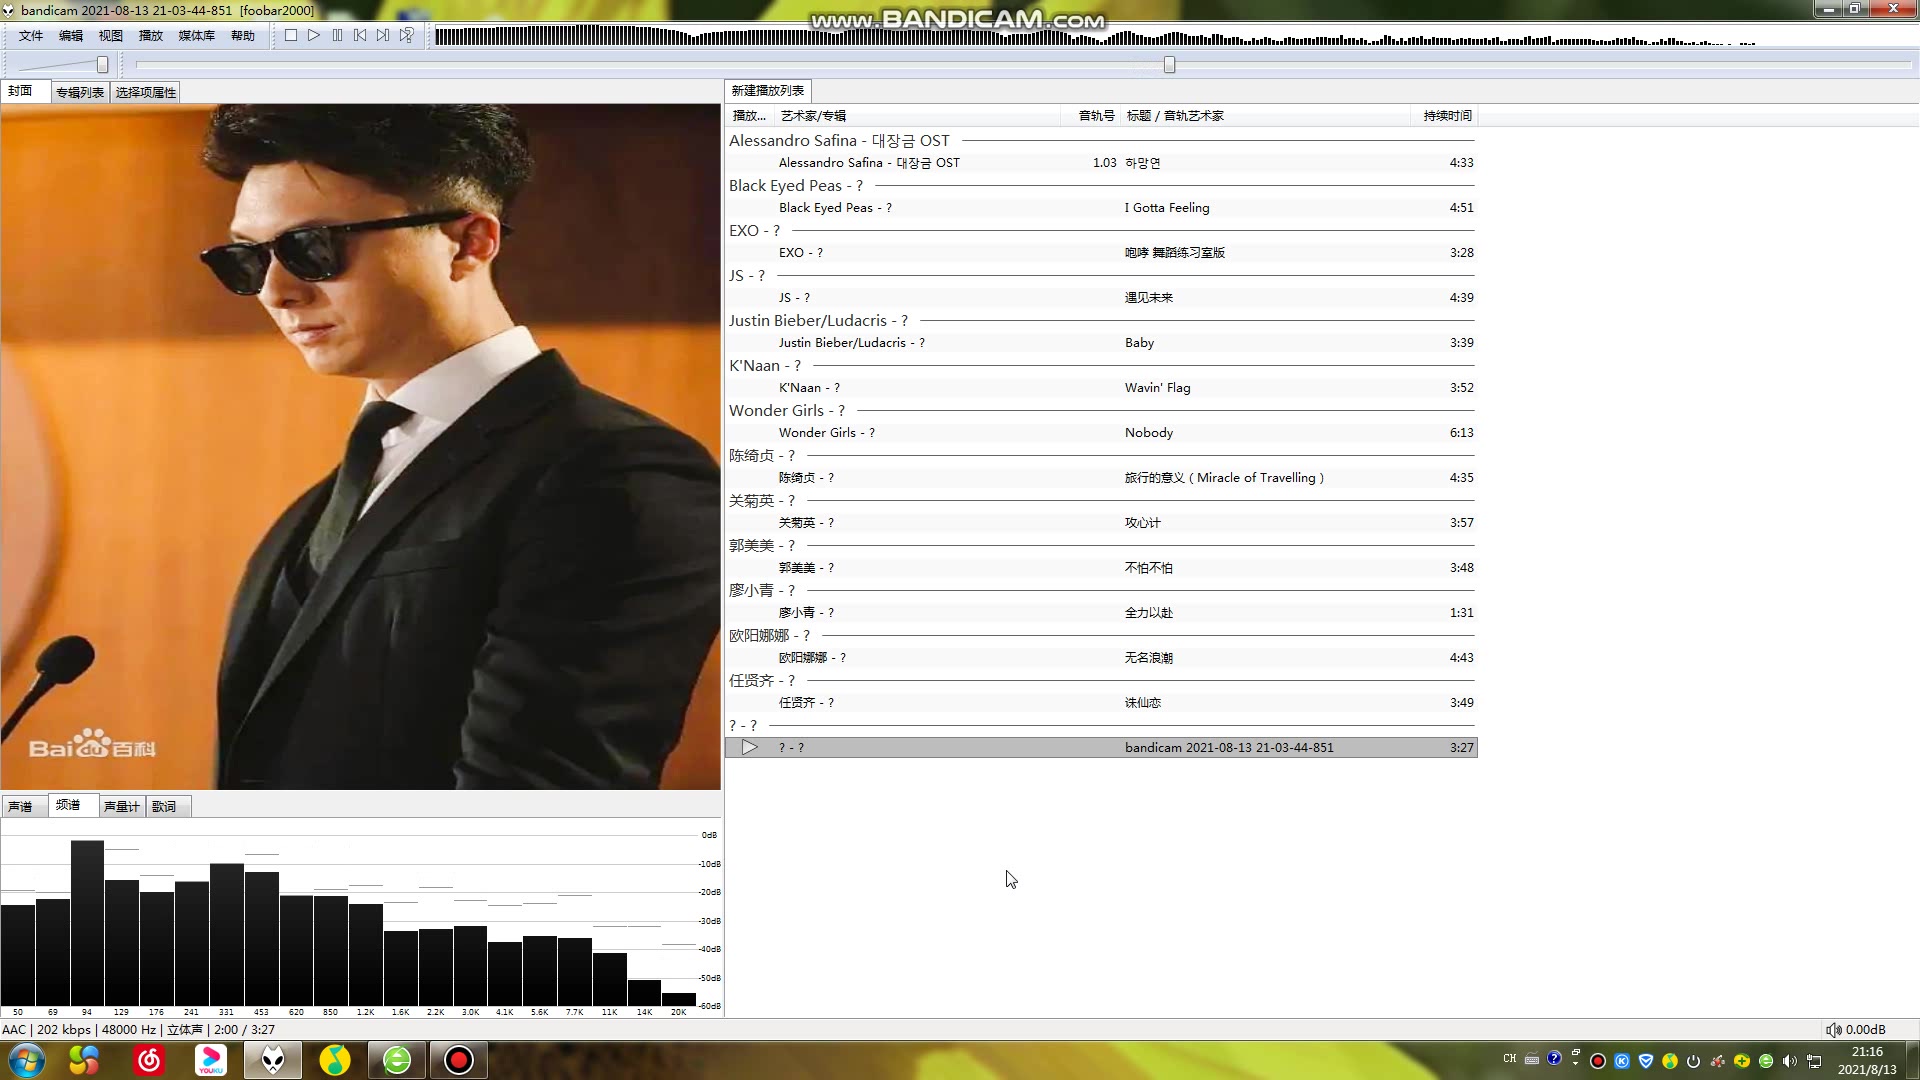Click the Kugou K tray icon
The image size is (1920, 1080).
point(1622,1061)
